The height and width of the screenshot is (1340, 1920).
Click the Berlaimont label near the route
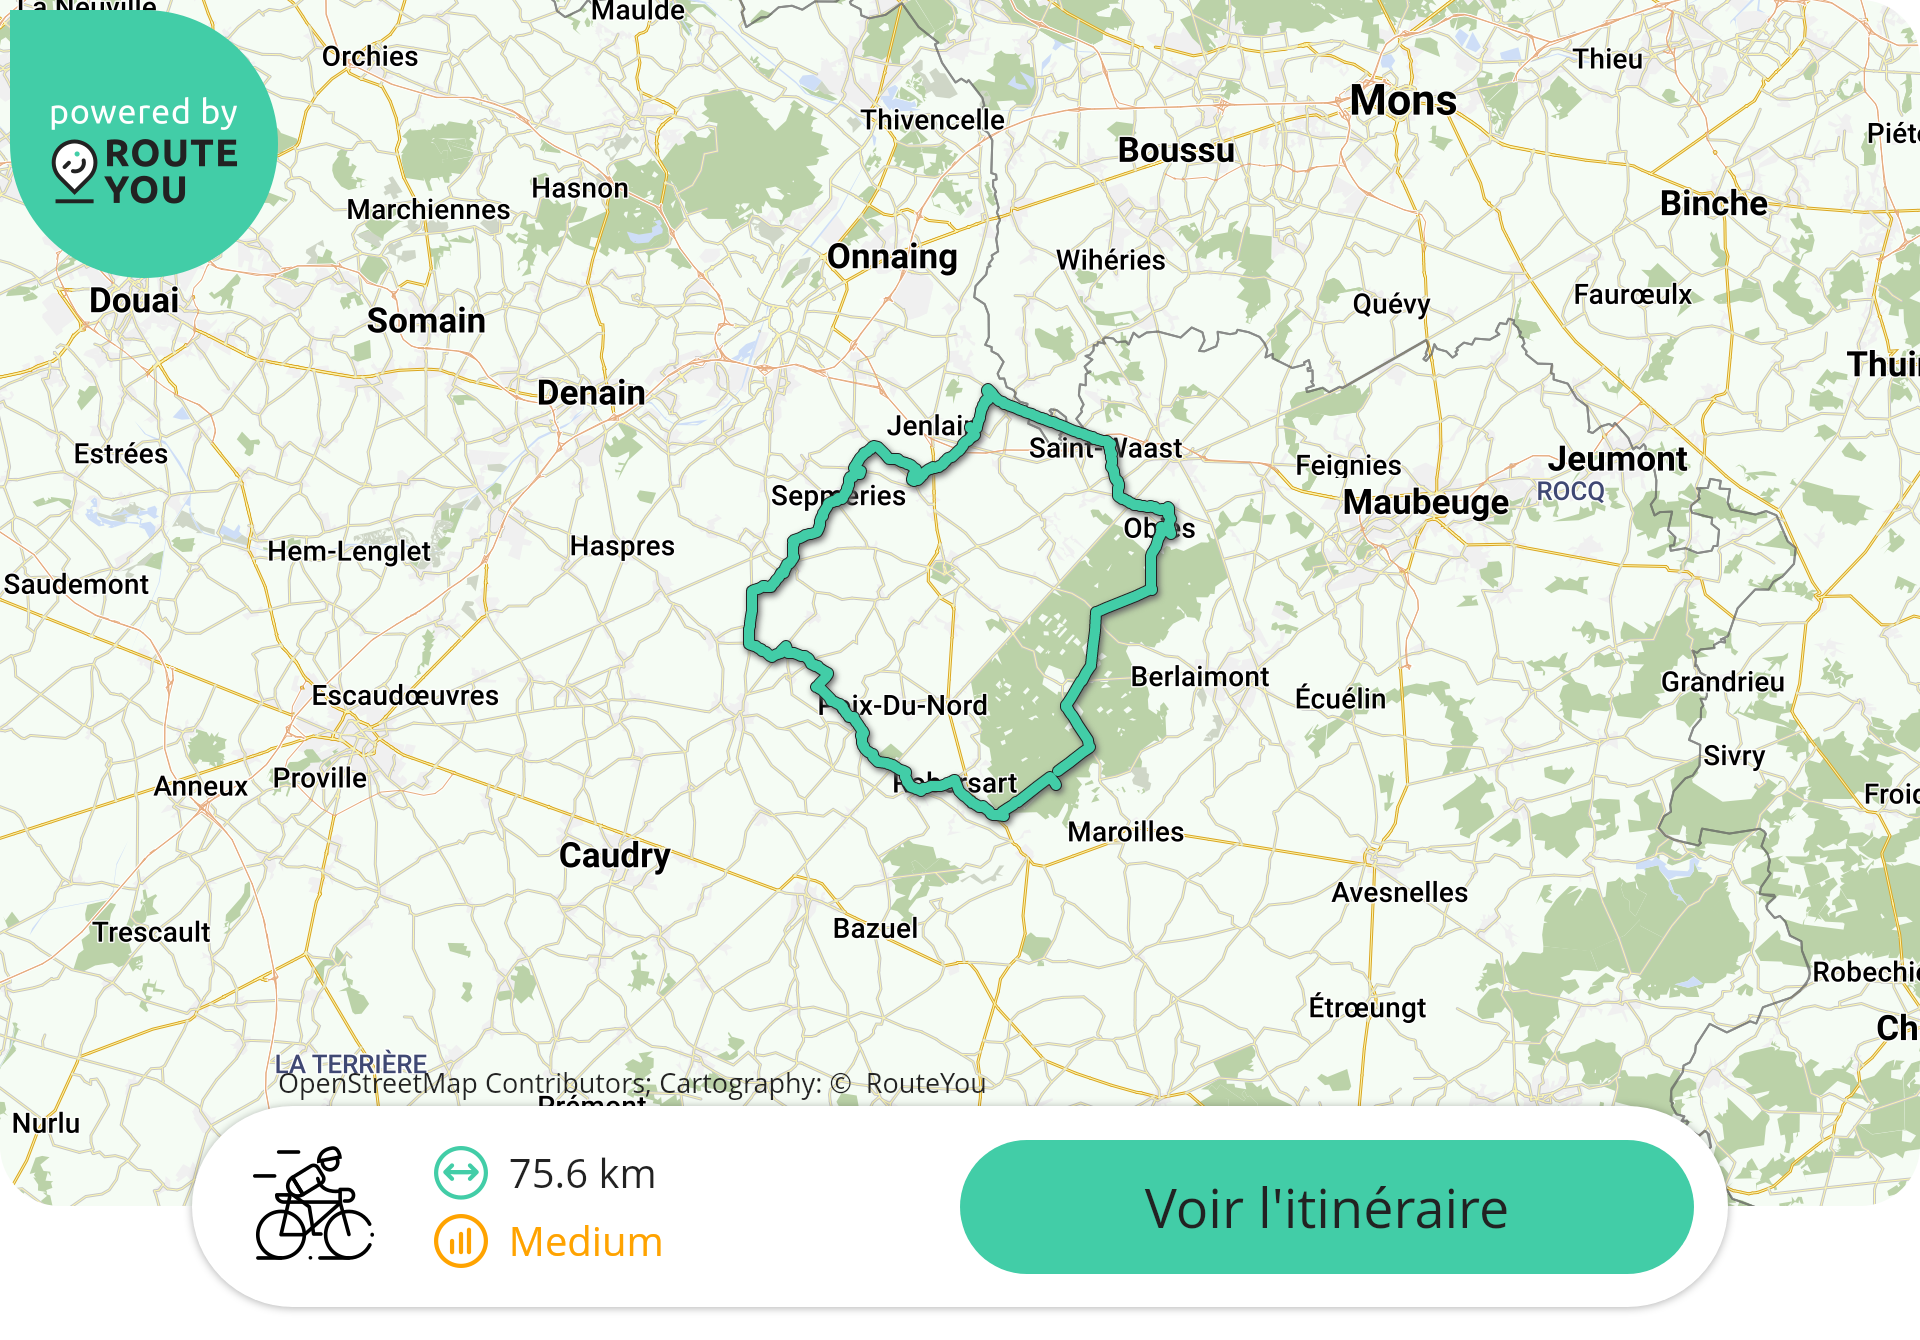[x=1199, y=677]
